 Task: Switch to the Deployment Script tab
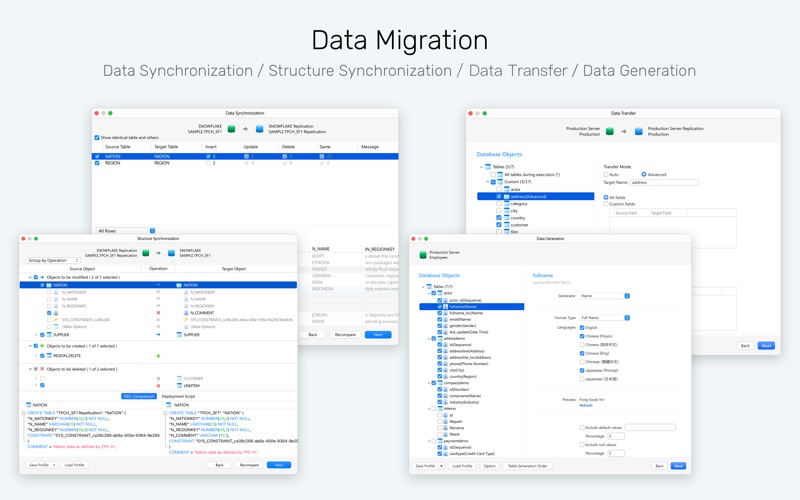[179, 396]
